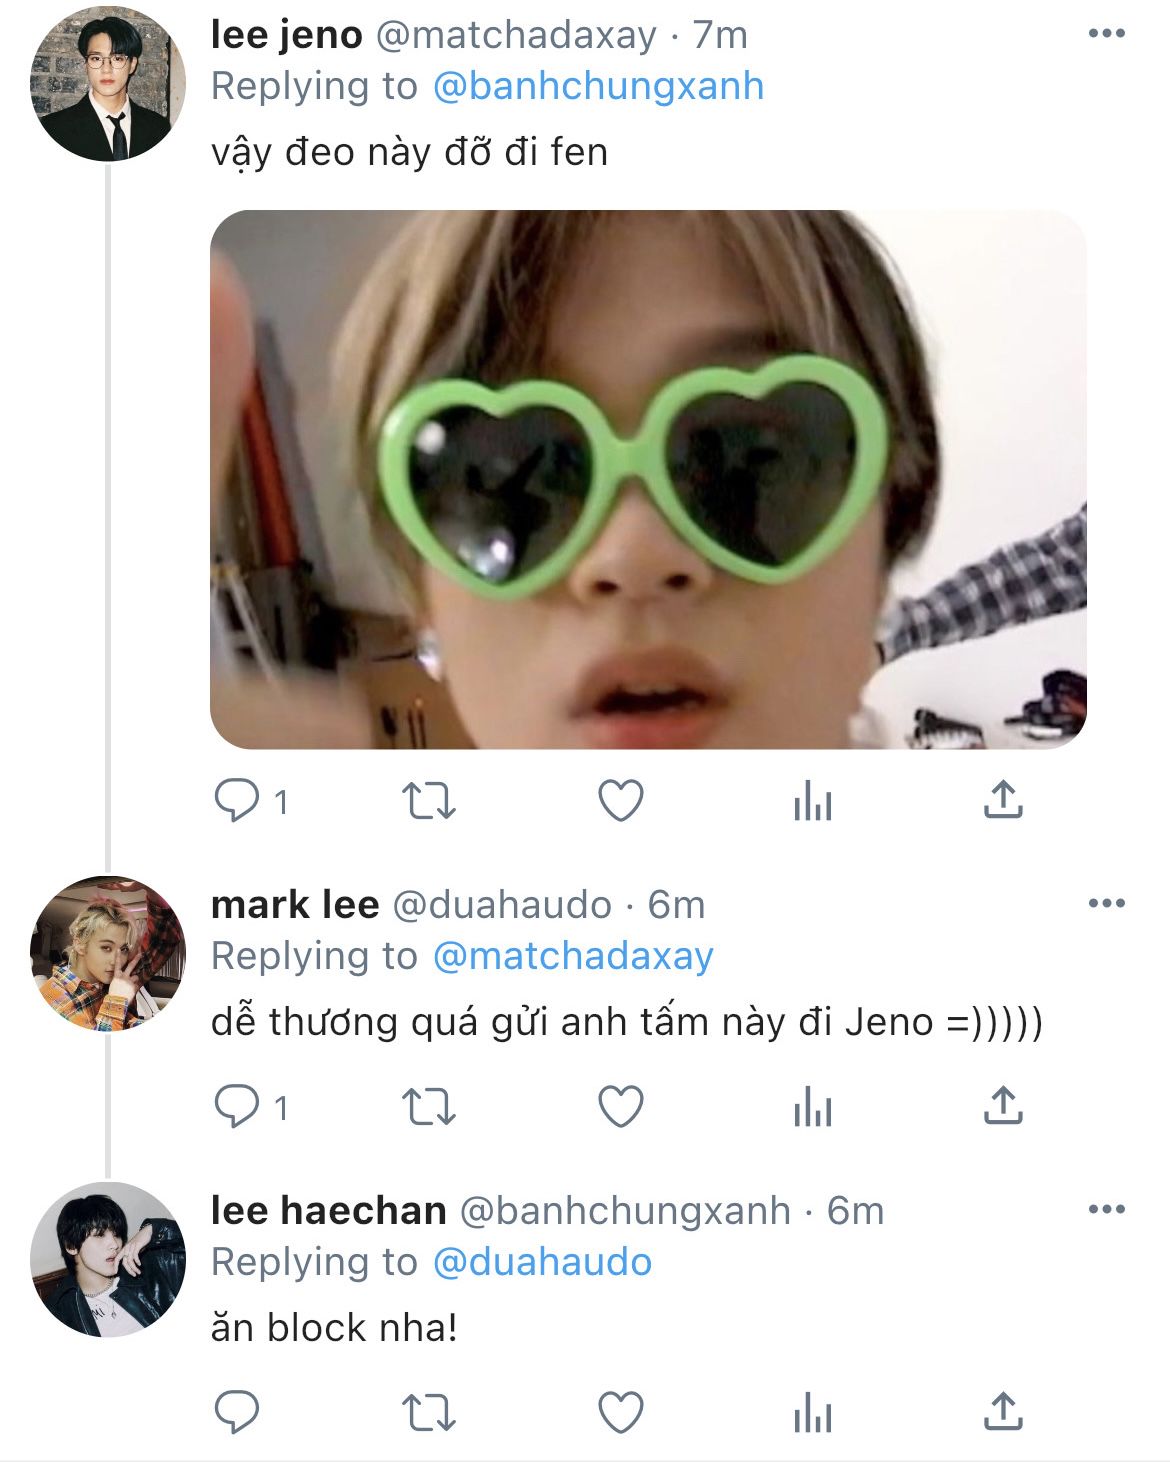Open more options for lee haechan's tweet
The height and width of the screenshot is (1462, 1170).
click(x=1106, y=1210)
